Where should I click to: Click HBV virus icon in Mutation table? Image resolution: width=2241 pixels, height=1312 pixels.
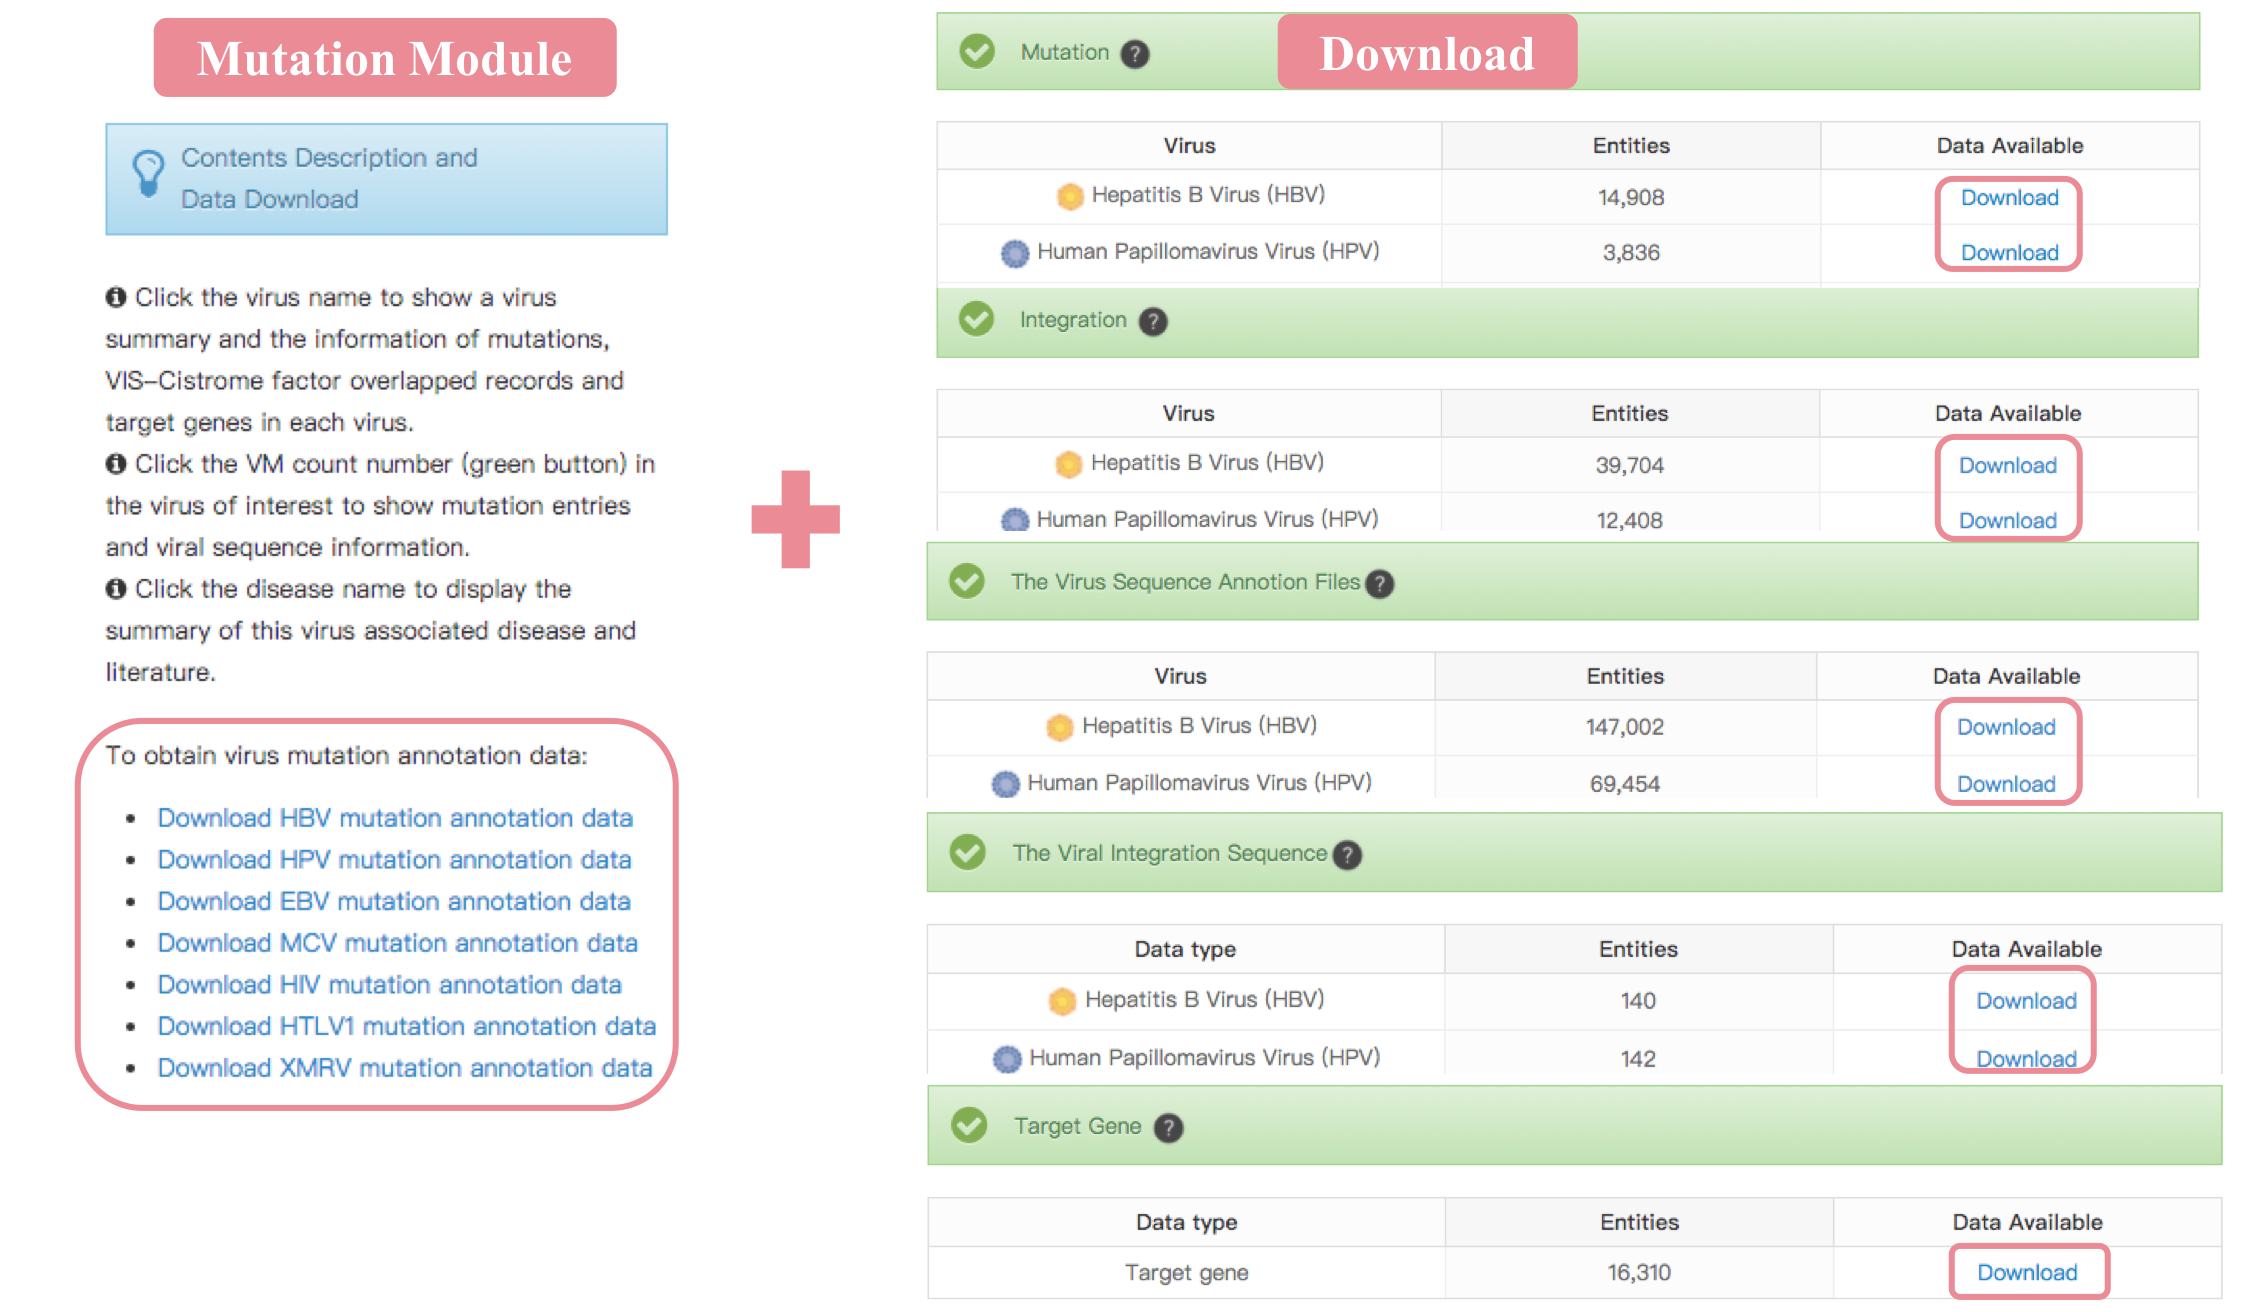pos(1070,196)
